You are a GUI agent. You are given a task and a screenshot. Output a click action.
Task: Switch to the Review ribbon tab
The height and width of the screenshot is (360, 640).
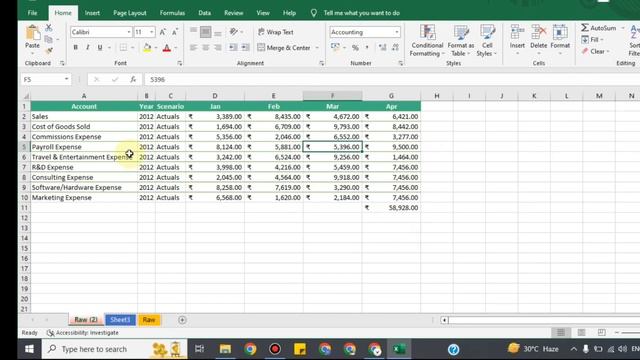pos(233,13)
